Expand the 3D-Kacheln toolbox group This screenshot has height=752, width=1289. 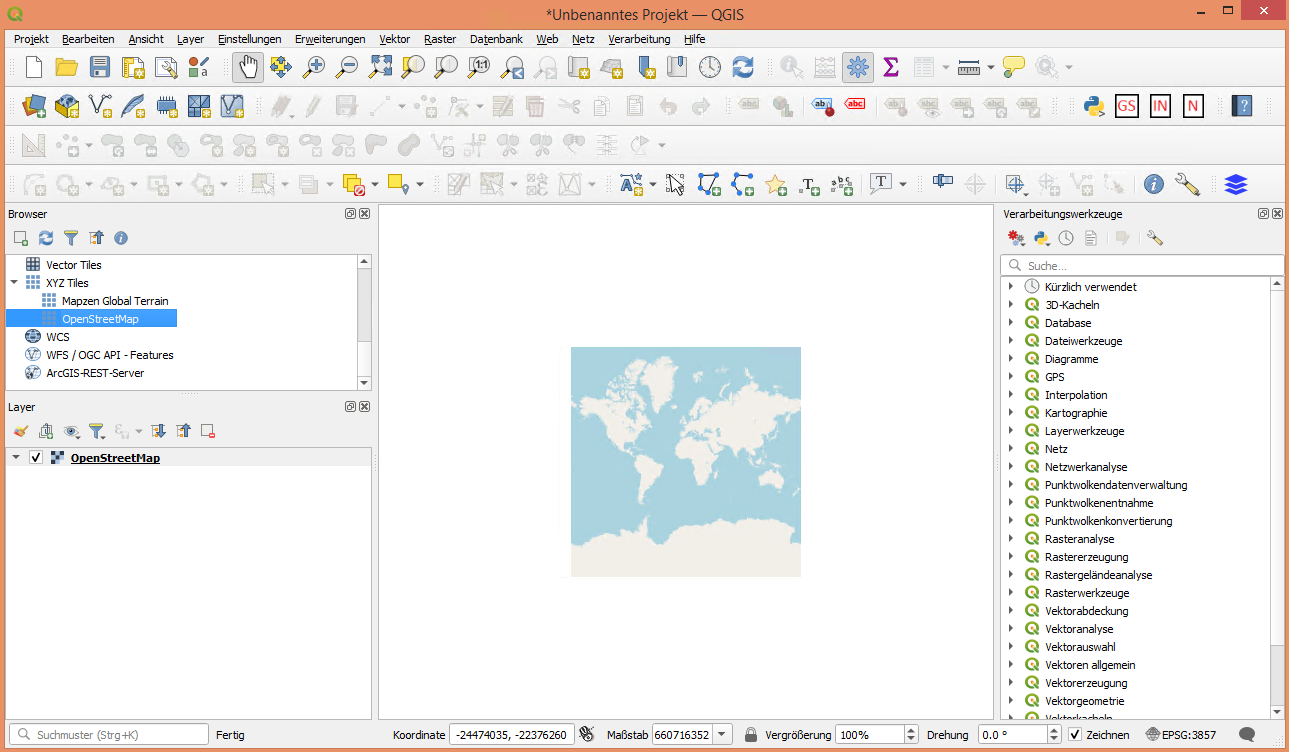pos(1011,305)
